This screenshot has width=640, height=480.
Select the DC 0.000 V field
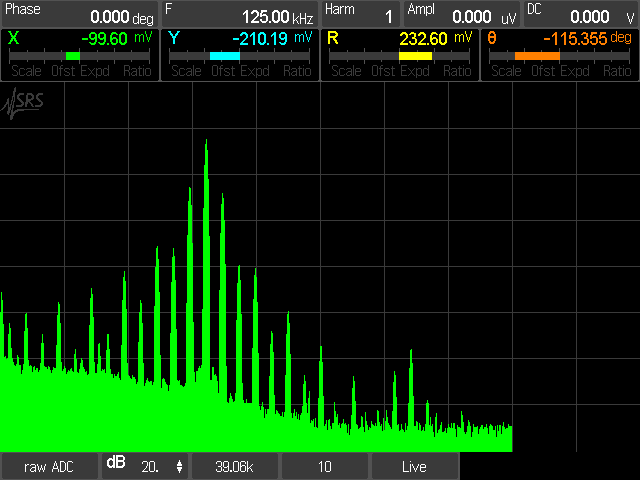(x=580, y=14)
